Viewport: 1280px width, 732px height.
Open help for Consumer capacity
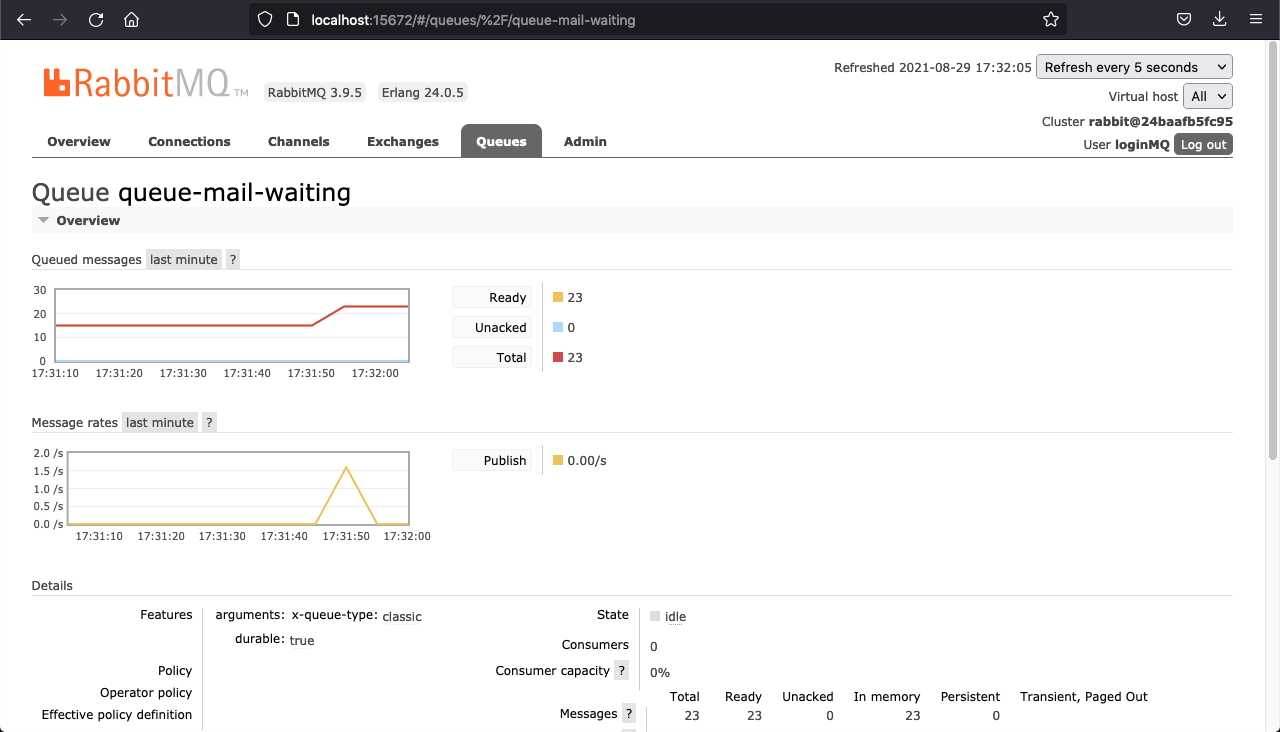coord(622,670)
